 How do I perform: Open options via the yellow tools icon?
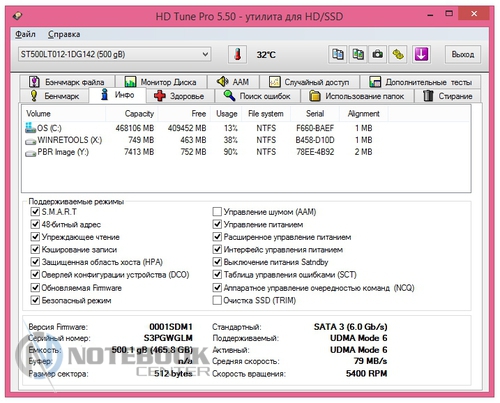[x=398, y=54]
